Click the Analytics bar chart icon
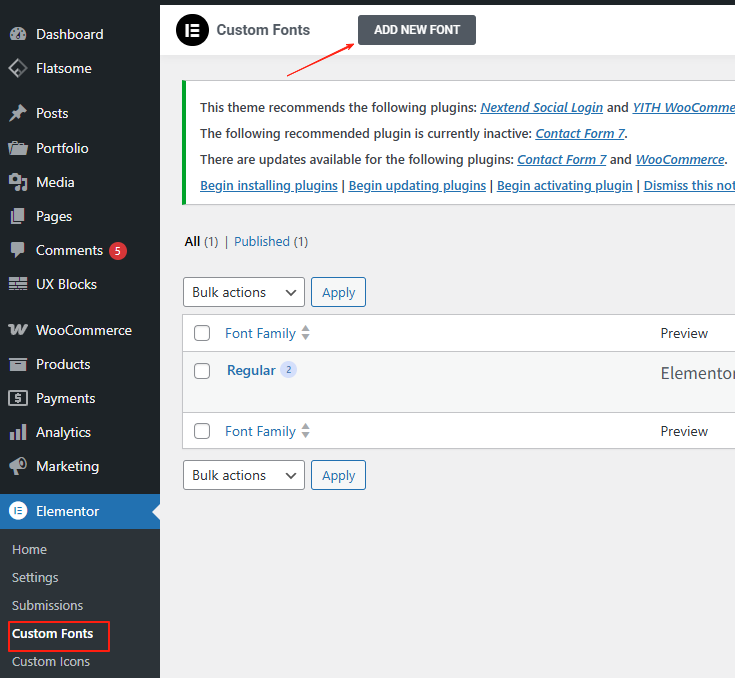Image resolution: width=735 pixels, height=678 pixels. pyautogui.click(x=18, y=432)
